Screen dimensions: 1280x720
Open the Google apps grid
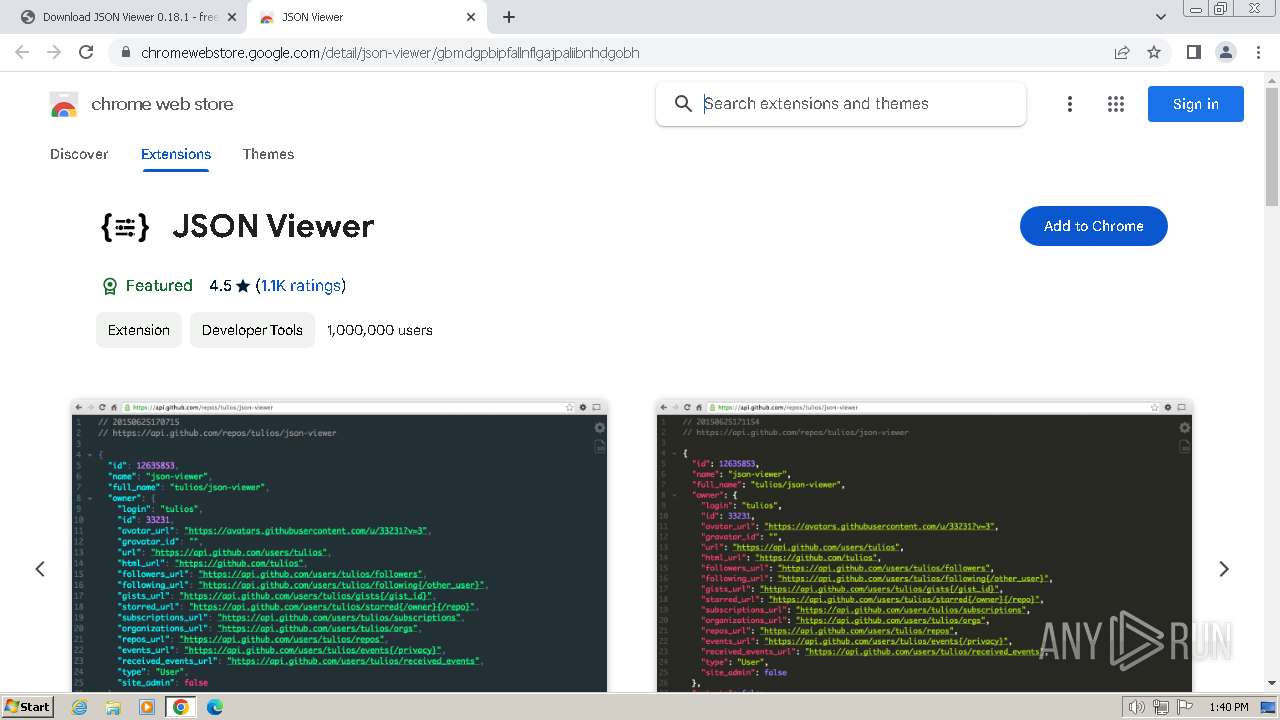1116,104
